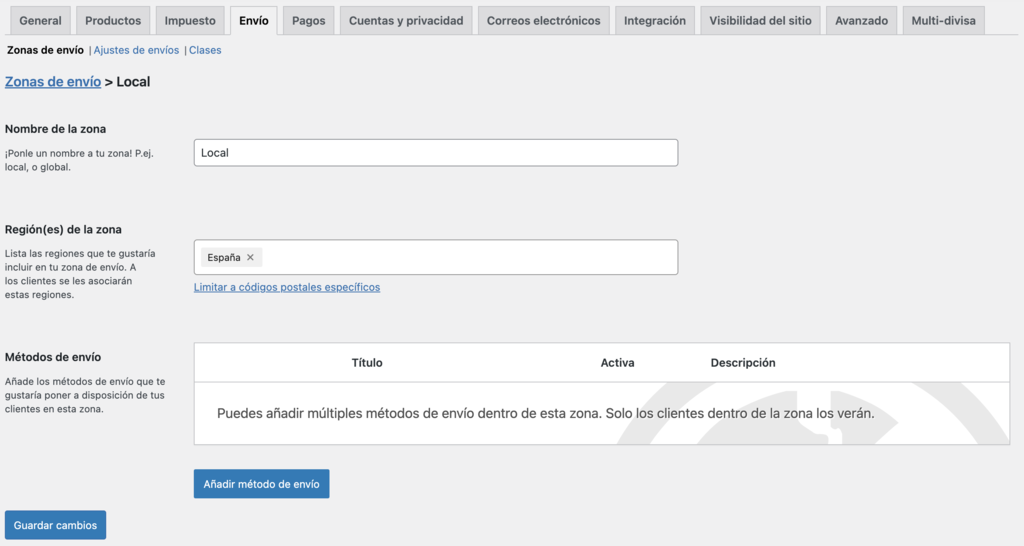This screenshot has height=546, width=1024.
Task: Go to the Pagos tab
Action: pos(309,20)
